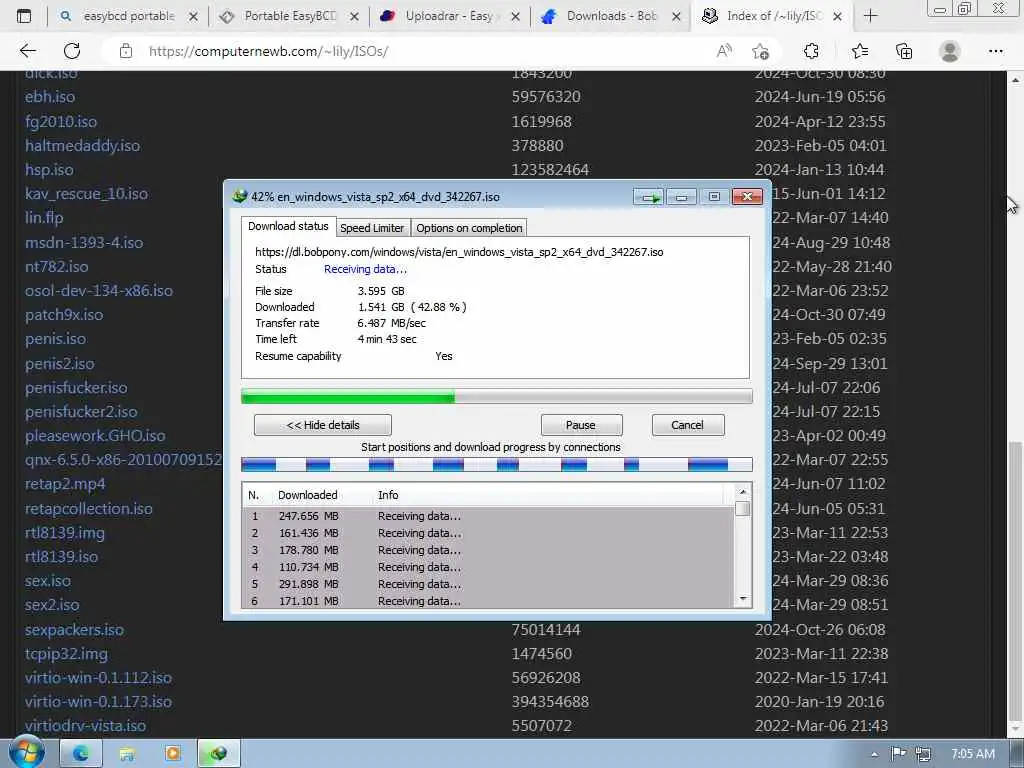Click the site lock info icon
This screenshot has height=768, width=1024.
126,51
